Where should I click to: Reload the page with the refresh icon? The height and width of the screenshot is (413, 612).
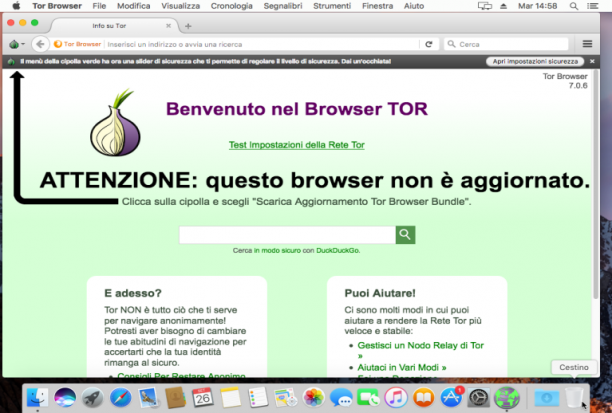pos(429,44)
